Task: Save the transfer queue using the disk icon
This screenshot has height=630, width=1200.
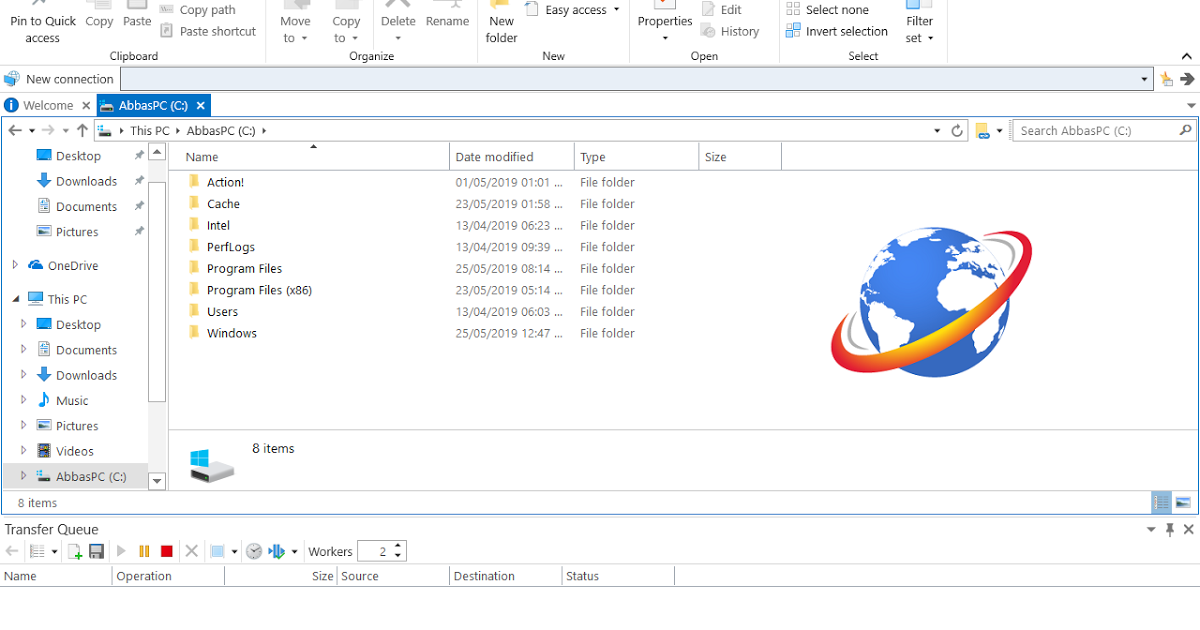Action: (96, 551)
